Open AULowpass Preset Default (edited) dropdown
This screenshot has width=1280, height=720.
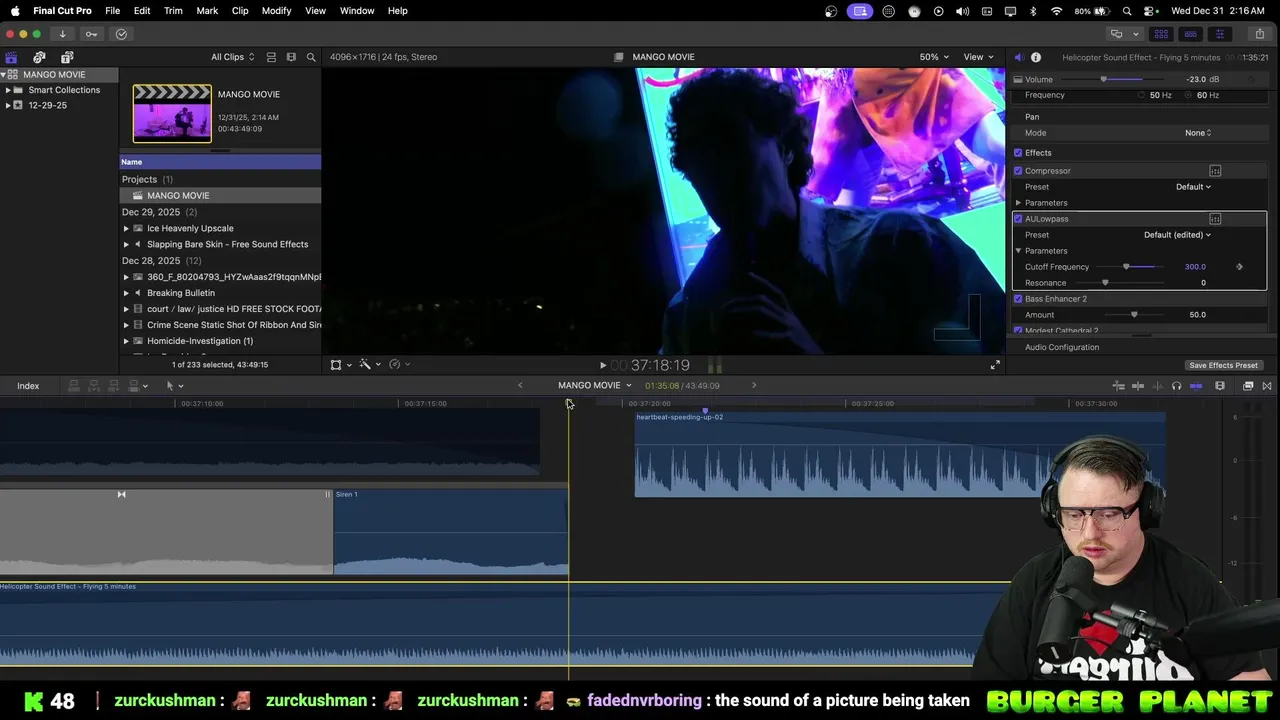point(1177,235)
